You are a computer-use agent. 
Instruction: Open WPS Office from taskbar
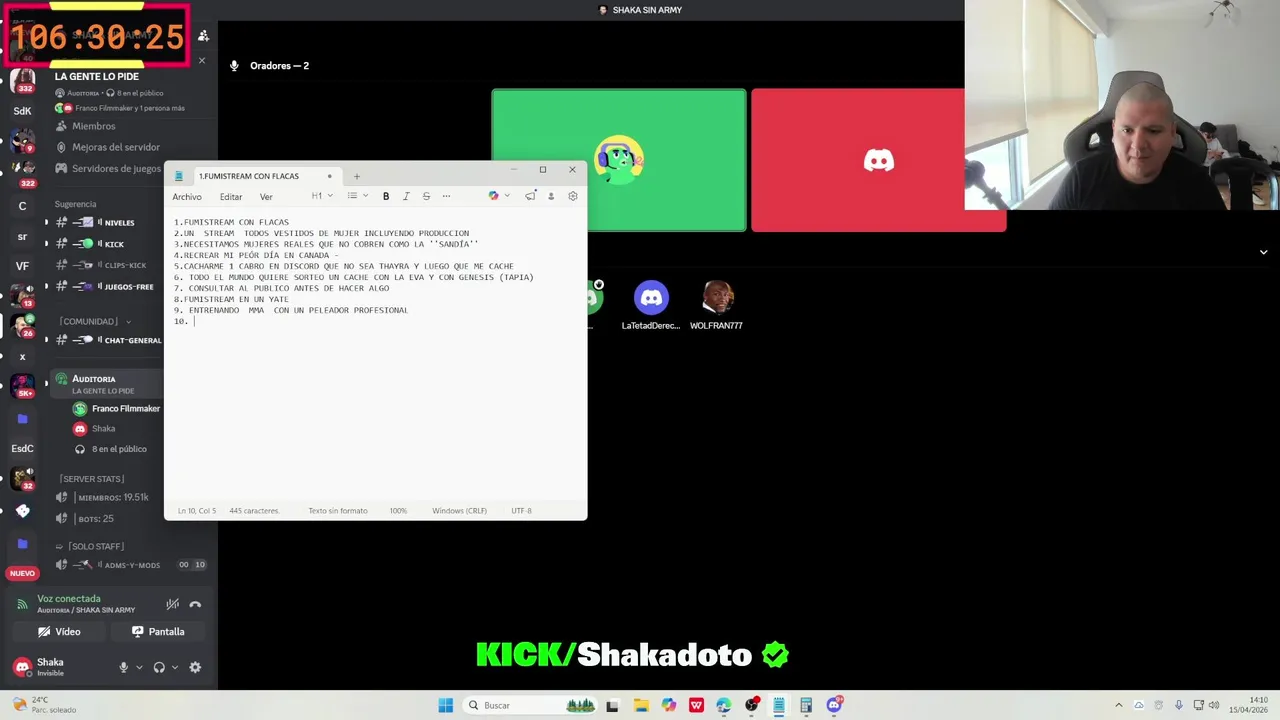click(x=696, y=705)
